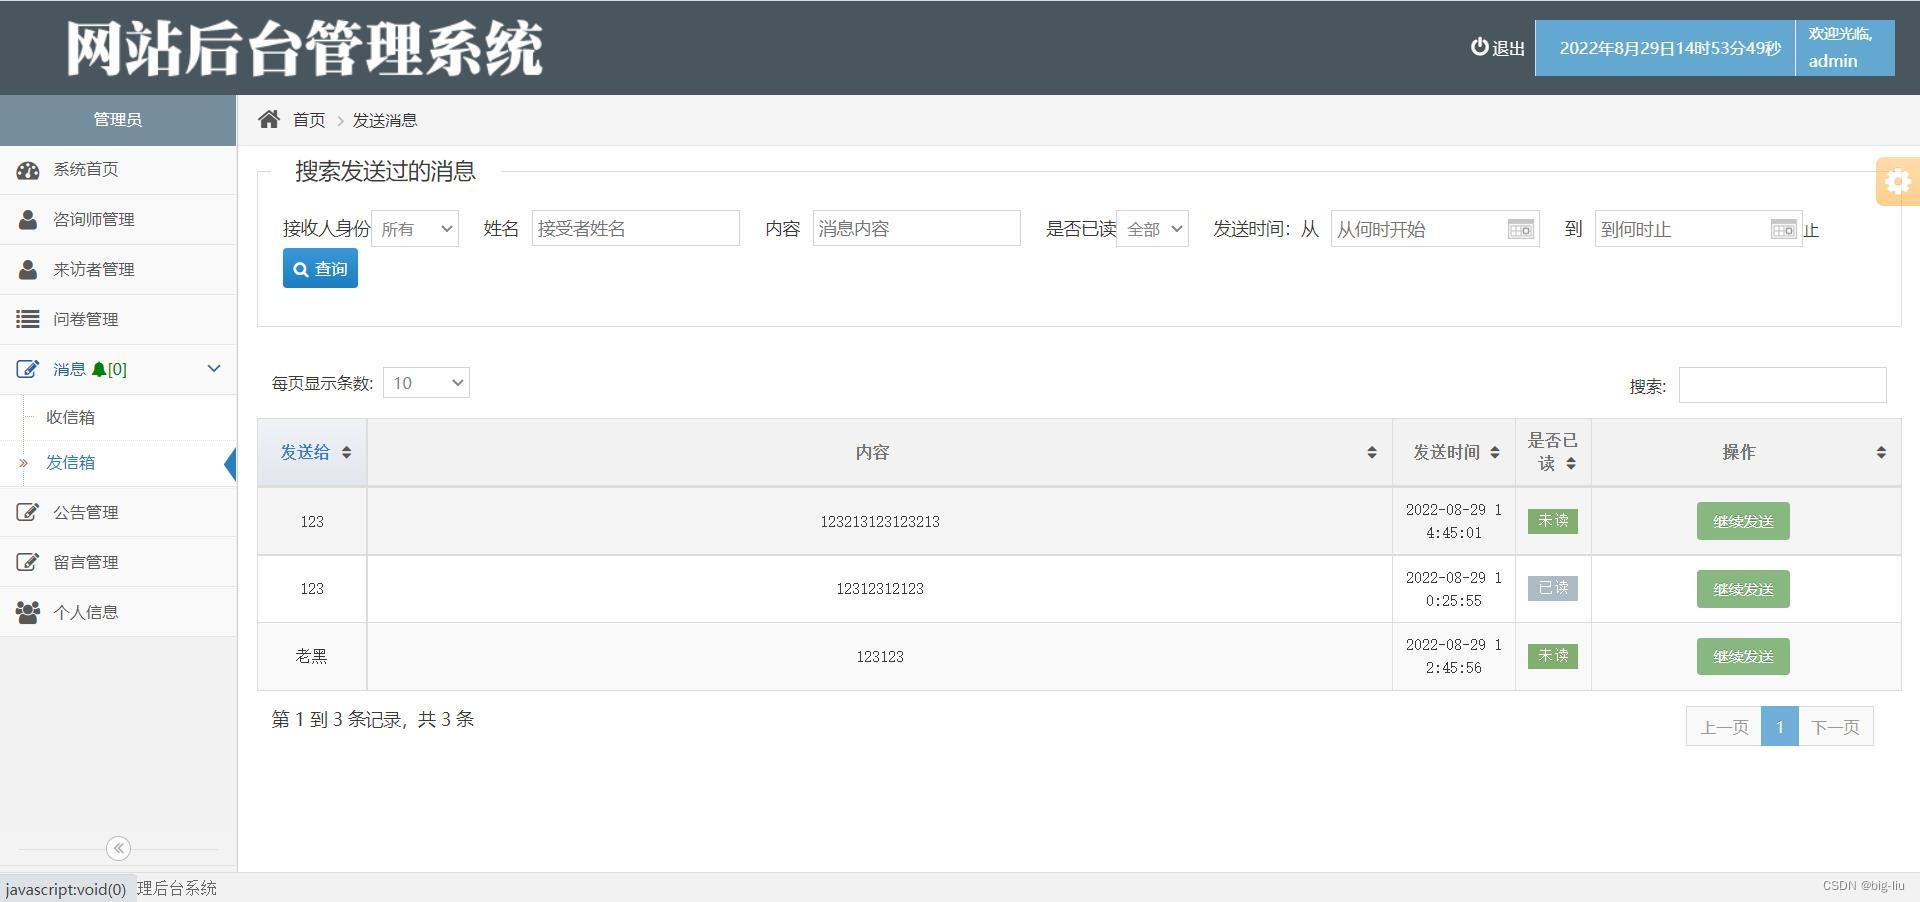
Task: Select 收信箱 submenu item
Action: click(x=70, y=417)
